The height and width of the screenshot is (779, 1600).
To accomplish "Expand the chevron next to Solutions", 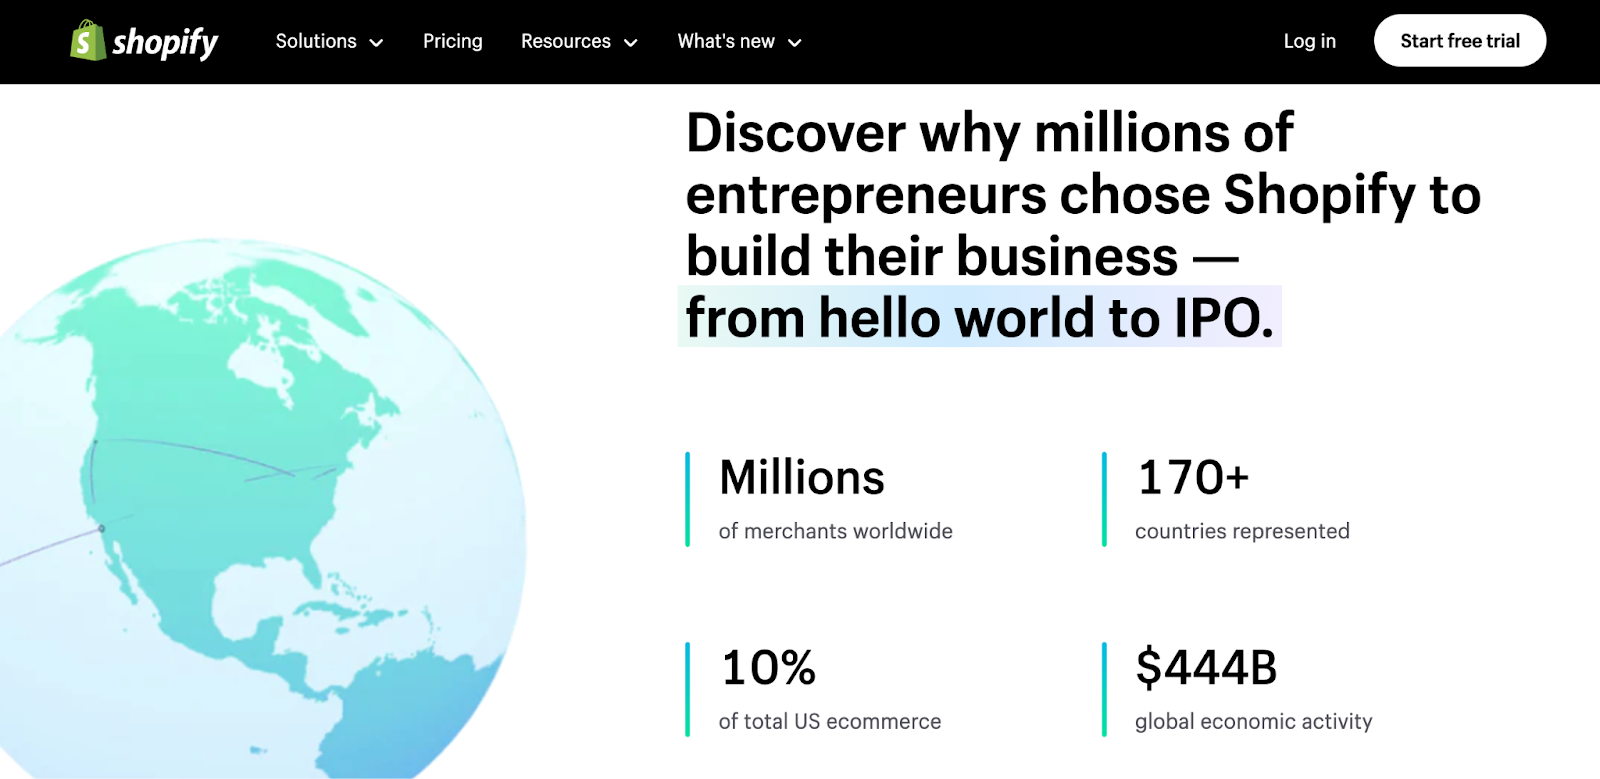I will point(377,43).
